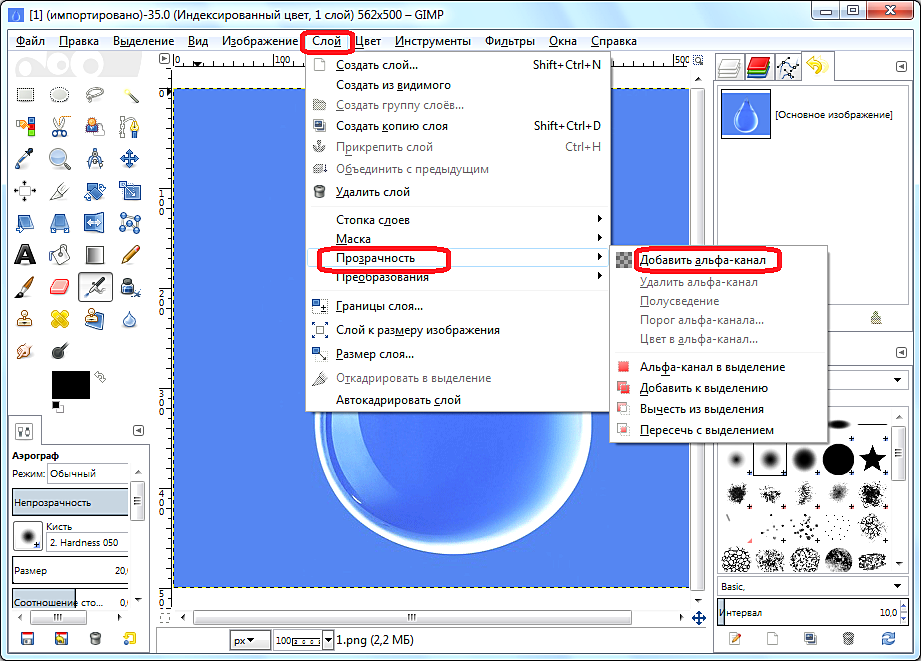Select the Eraser tool
Image resolution: width=921 pixels, height=661 pixels.
coord(59,287)
